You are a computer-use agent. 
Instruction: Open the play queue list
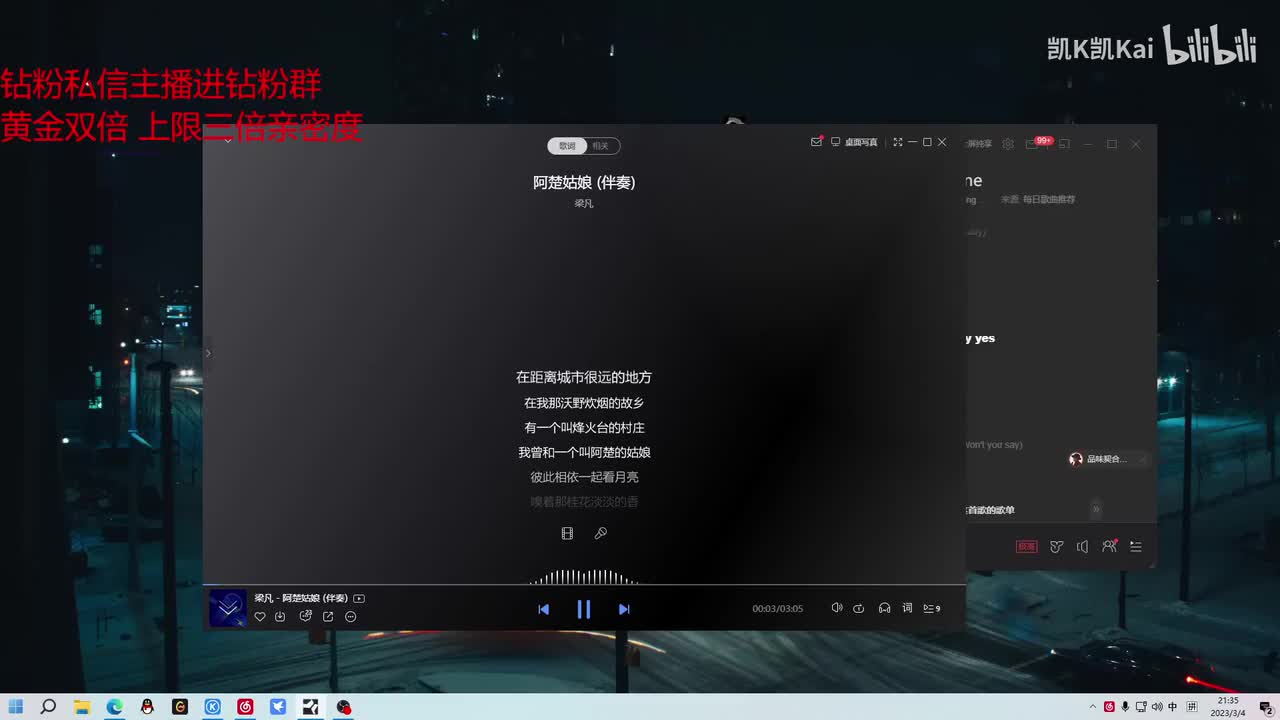tap(931, 608)
